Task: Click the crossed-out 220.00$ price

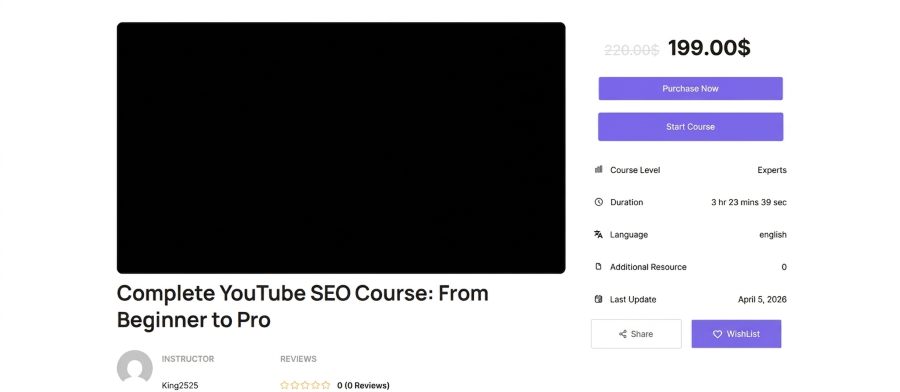Action: pyautogui.click(x=631, y=51)
